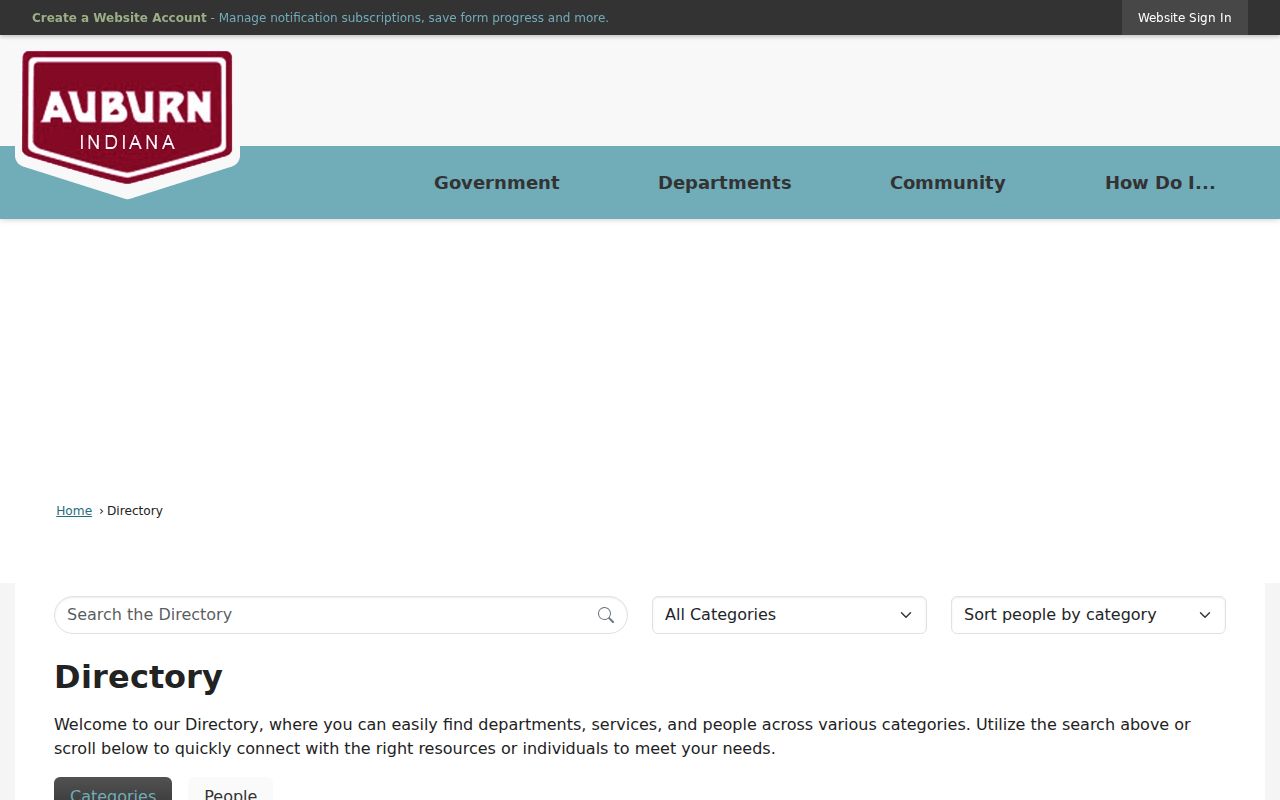Screen dimensions: 1280x800
Task: Click the Directory page heading
Action: (138, 677)
